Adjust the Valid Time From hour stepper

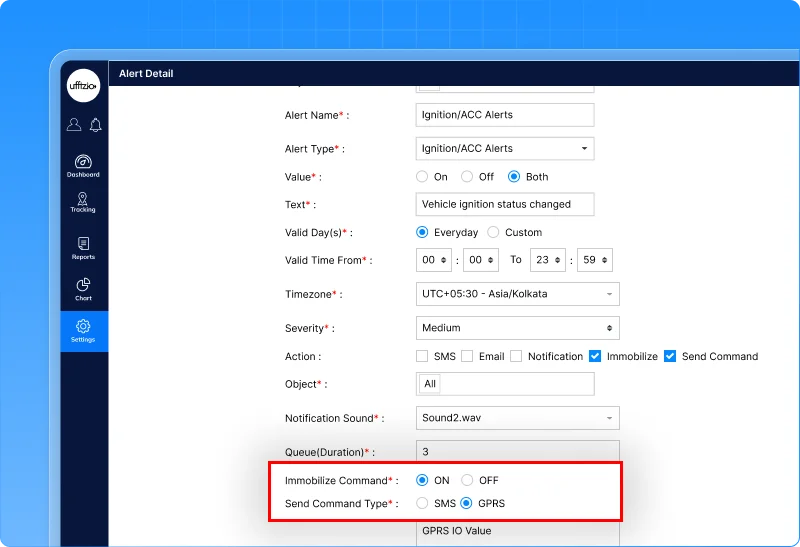434,260
